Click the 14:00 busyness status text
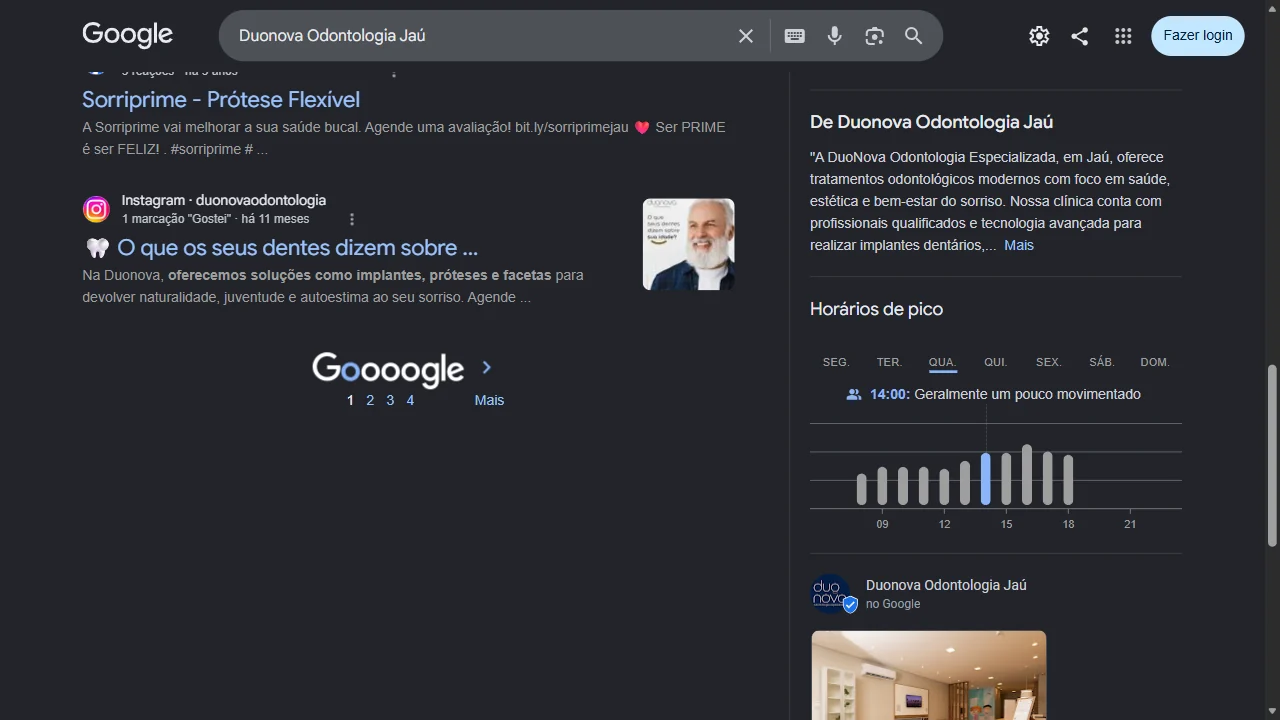Screen dimensions: 1280x720 click(1005, 394)
